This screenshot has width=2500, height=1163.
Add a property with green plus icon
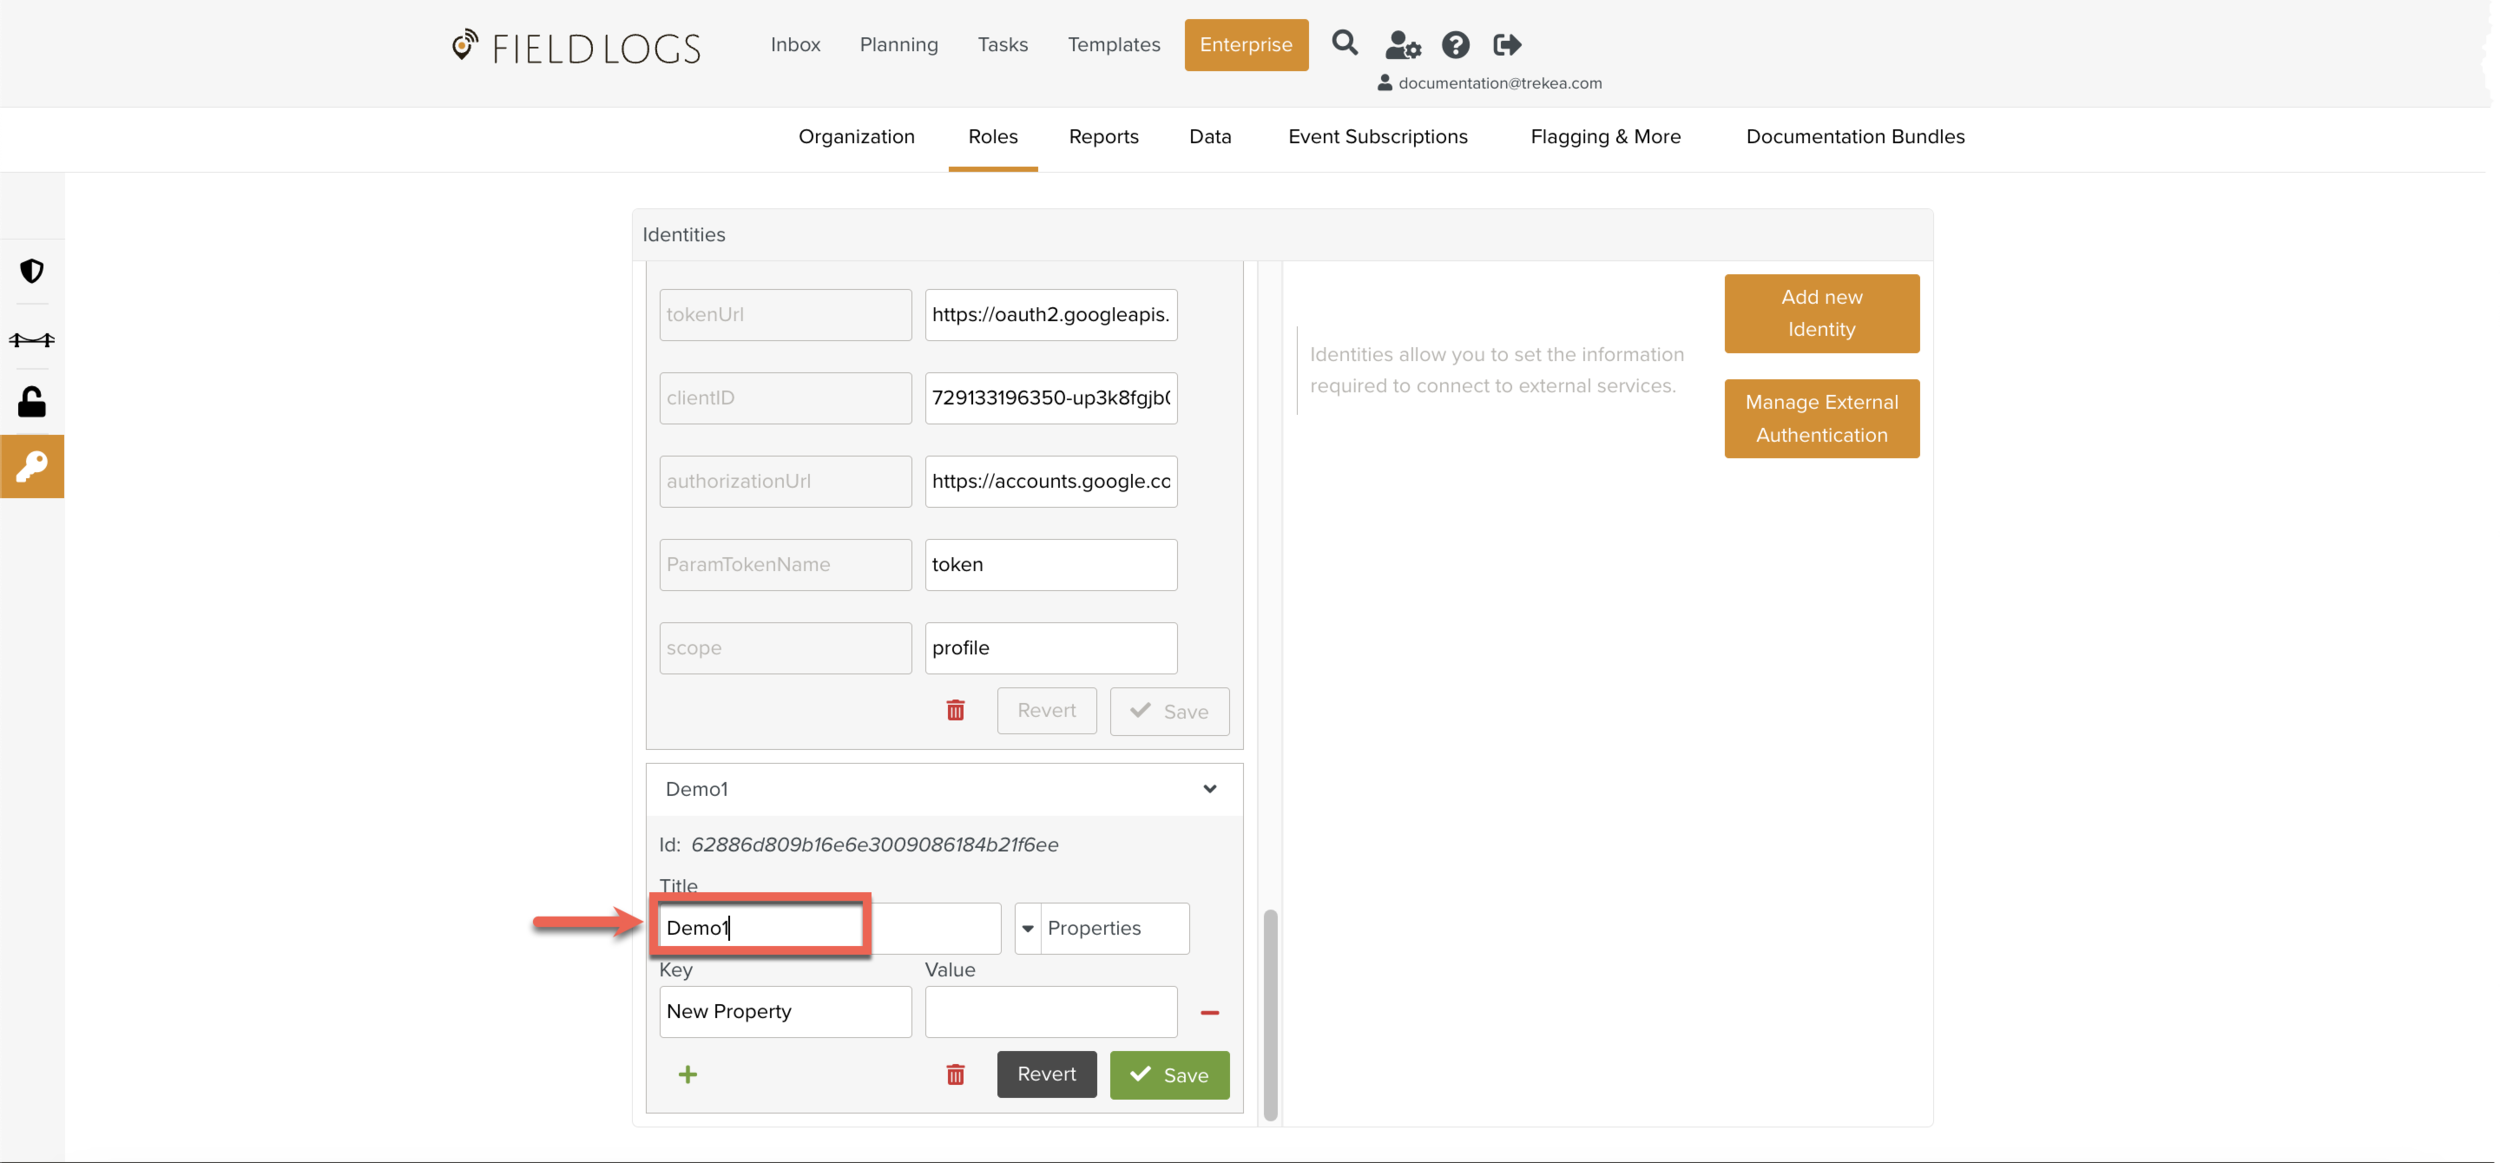pos(688,1075)
